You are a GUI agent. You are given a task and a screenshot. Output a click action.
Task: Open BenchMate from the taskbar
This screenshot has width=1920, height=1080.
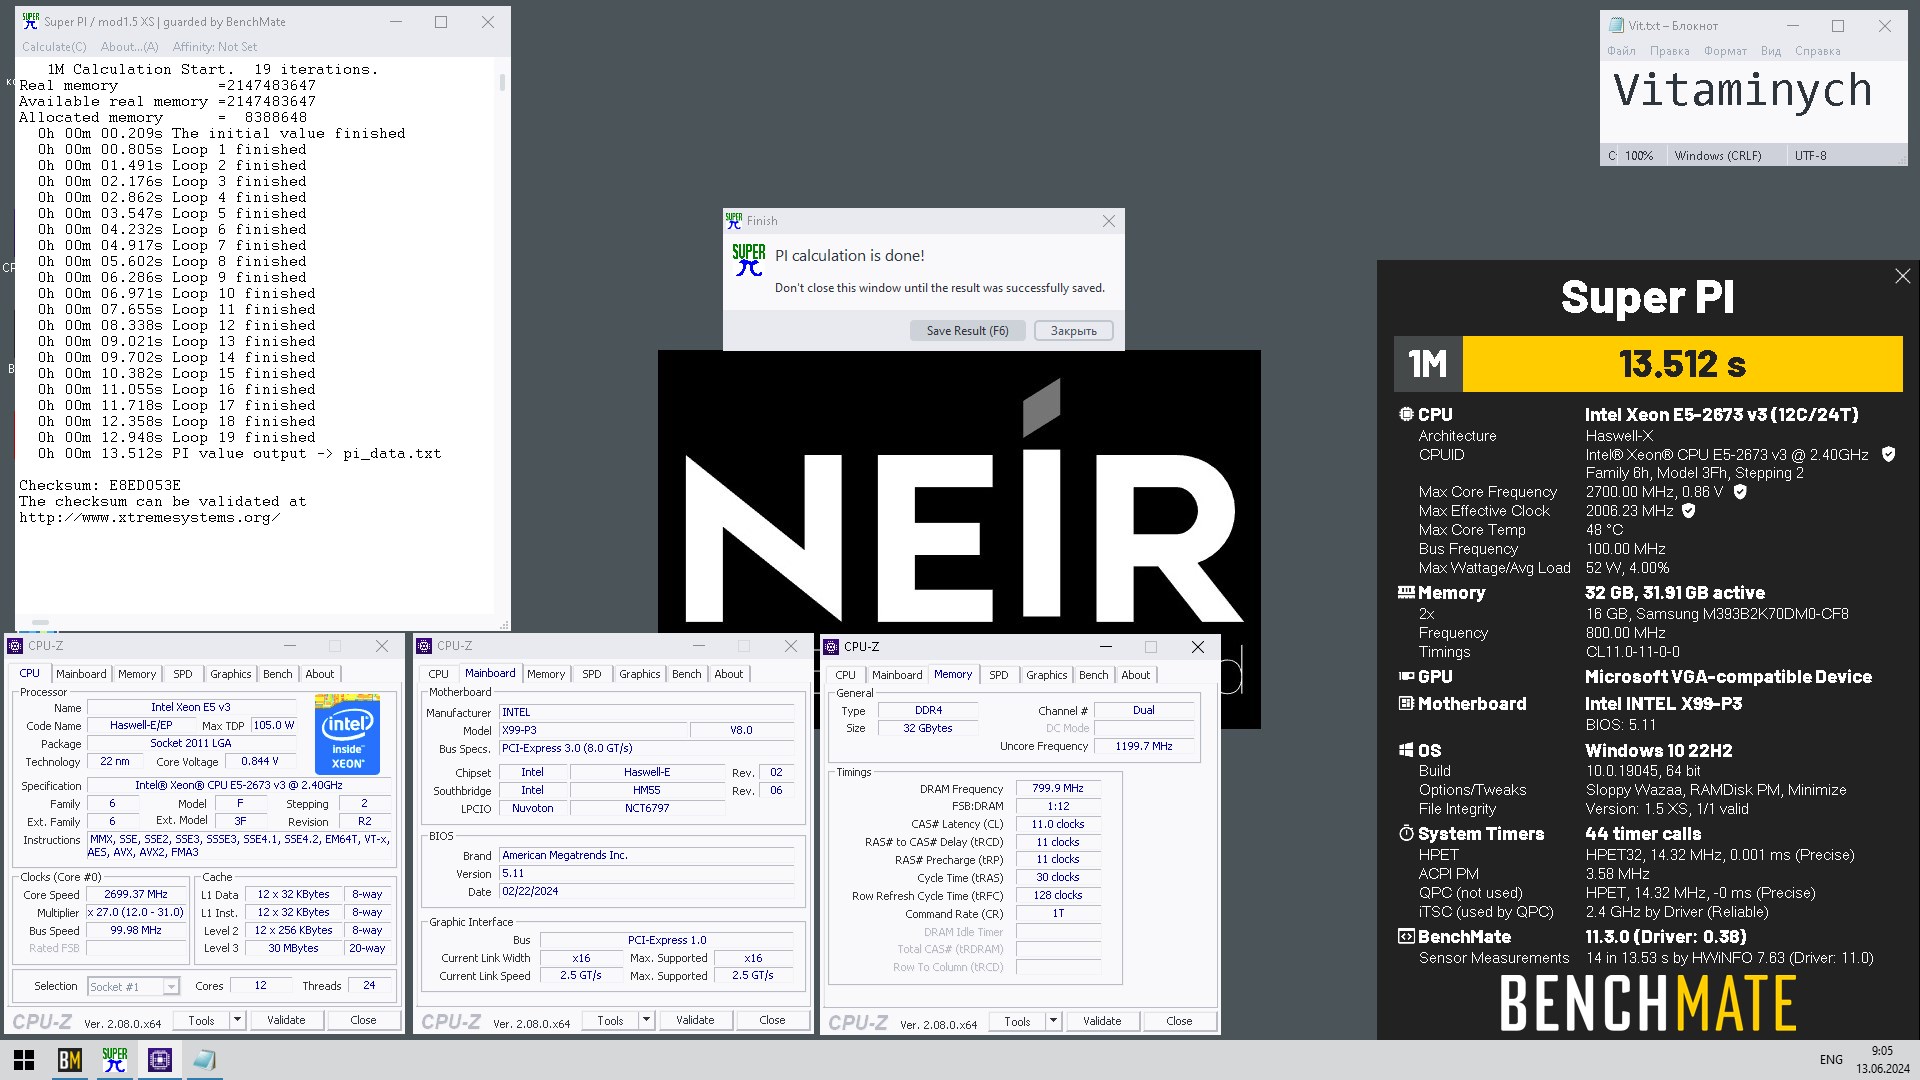69,1060
